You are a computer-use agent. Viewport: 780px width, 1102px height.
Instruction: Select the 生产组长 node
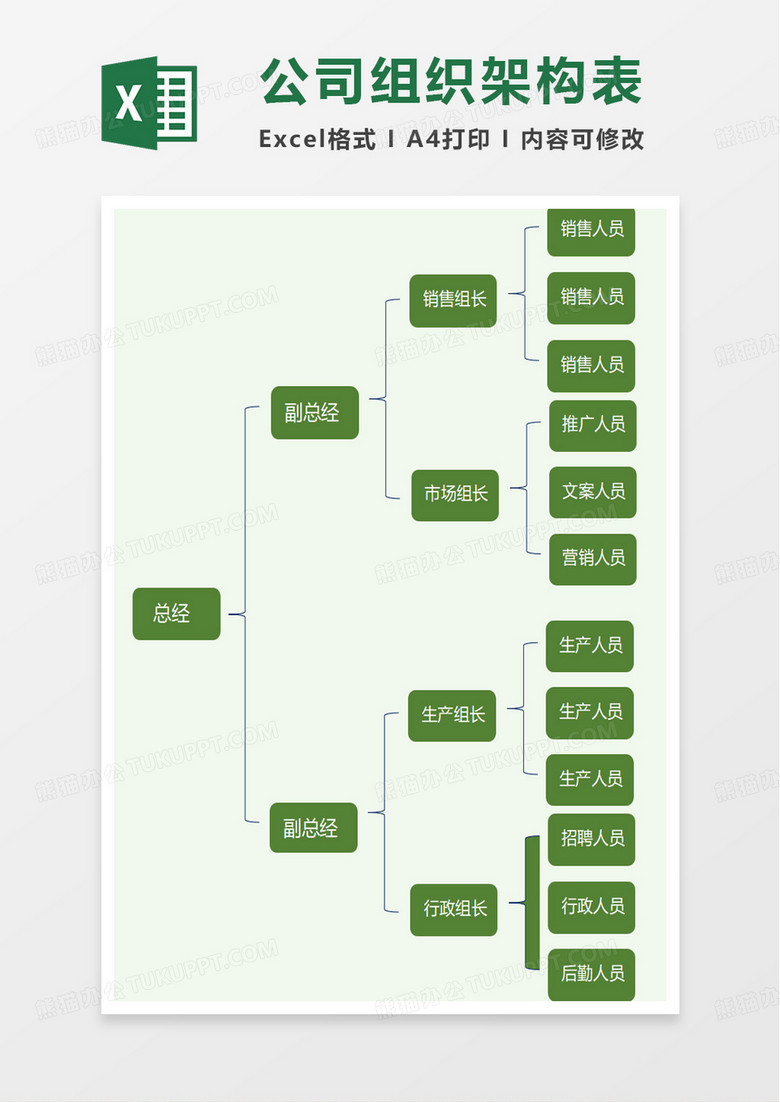(x=452, y=715)
